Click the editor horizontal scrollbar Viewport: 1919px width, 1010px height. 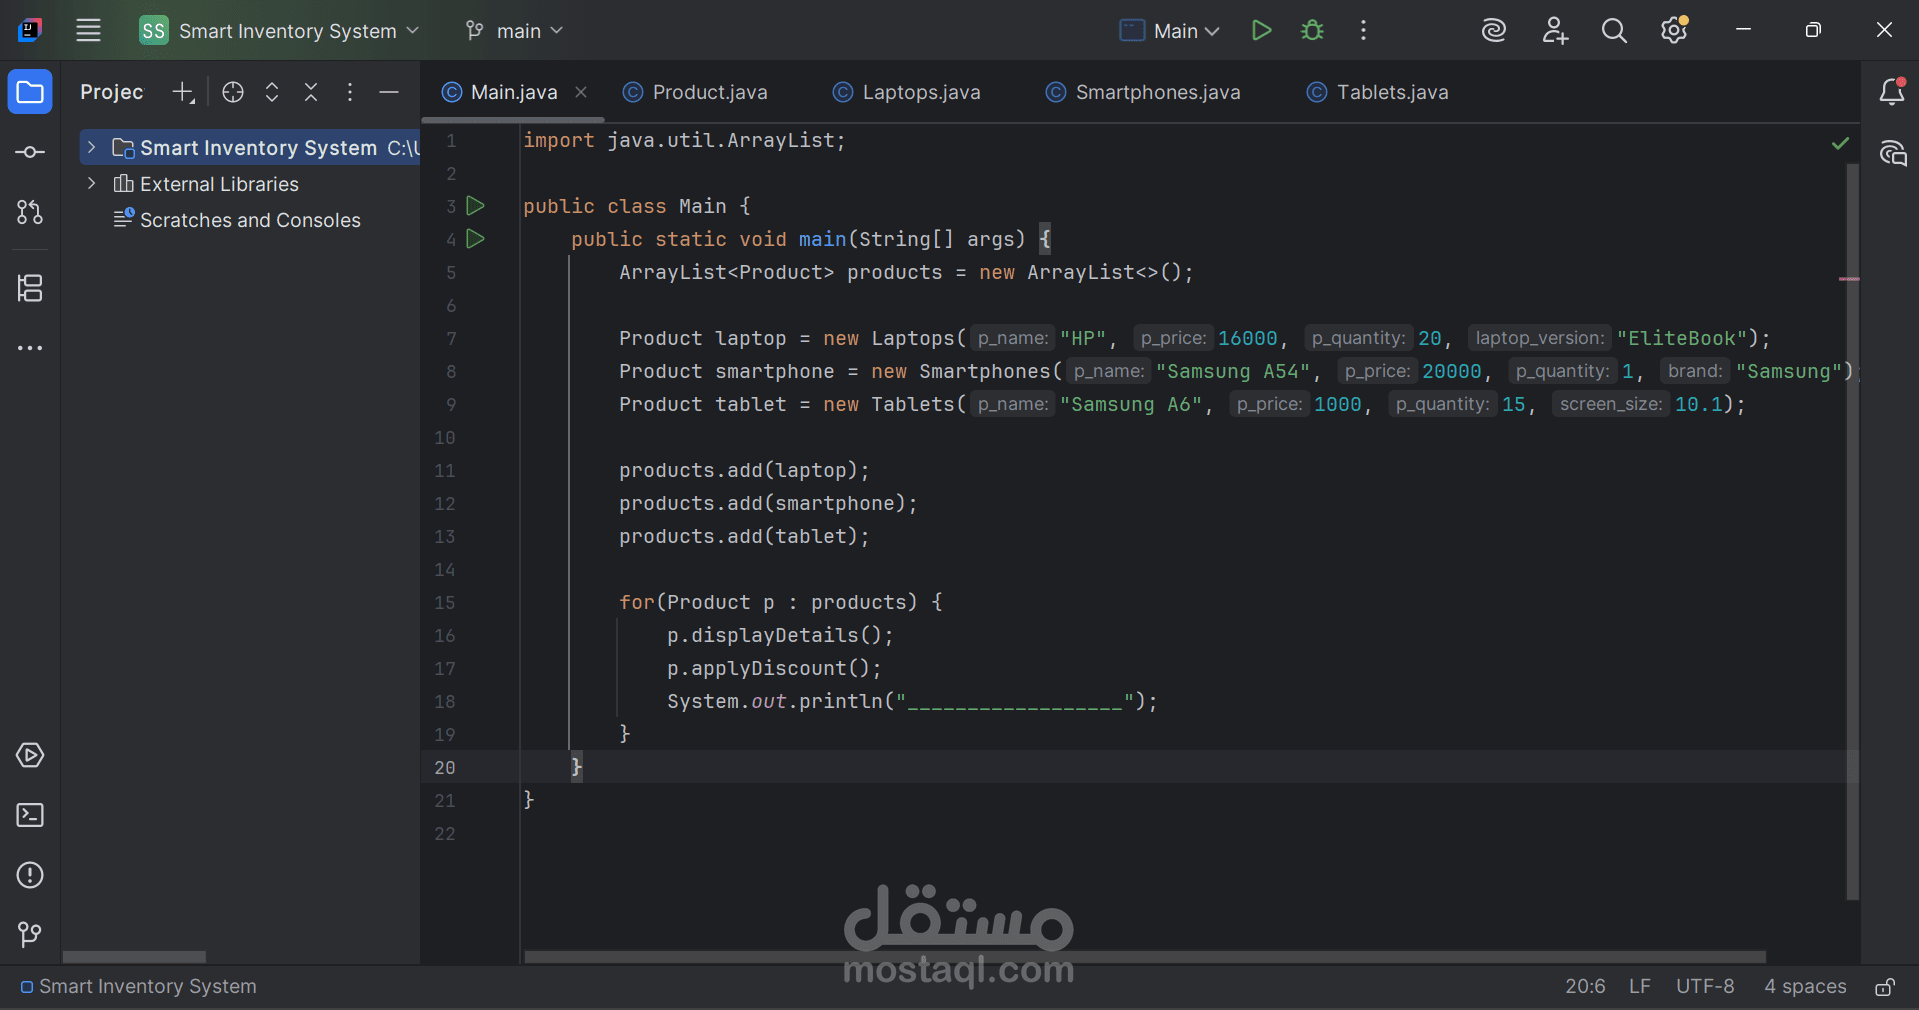coord(1145,957)
